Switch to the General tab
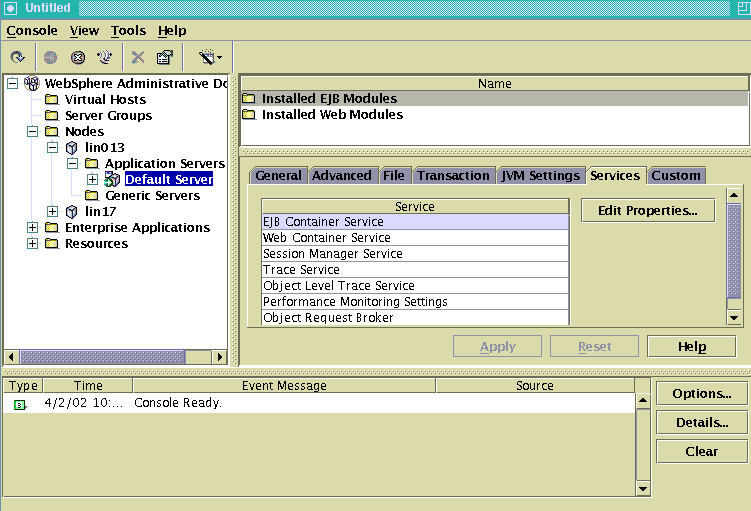 point(278,175)
